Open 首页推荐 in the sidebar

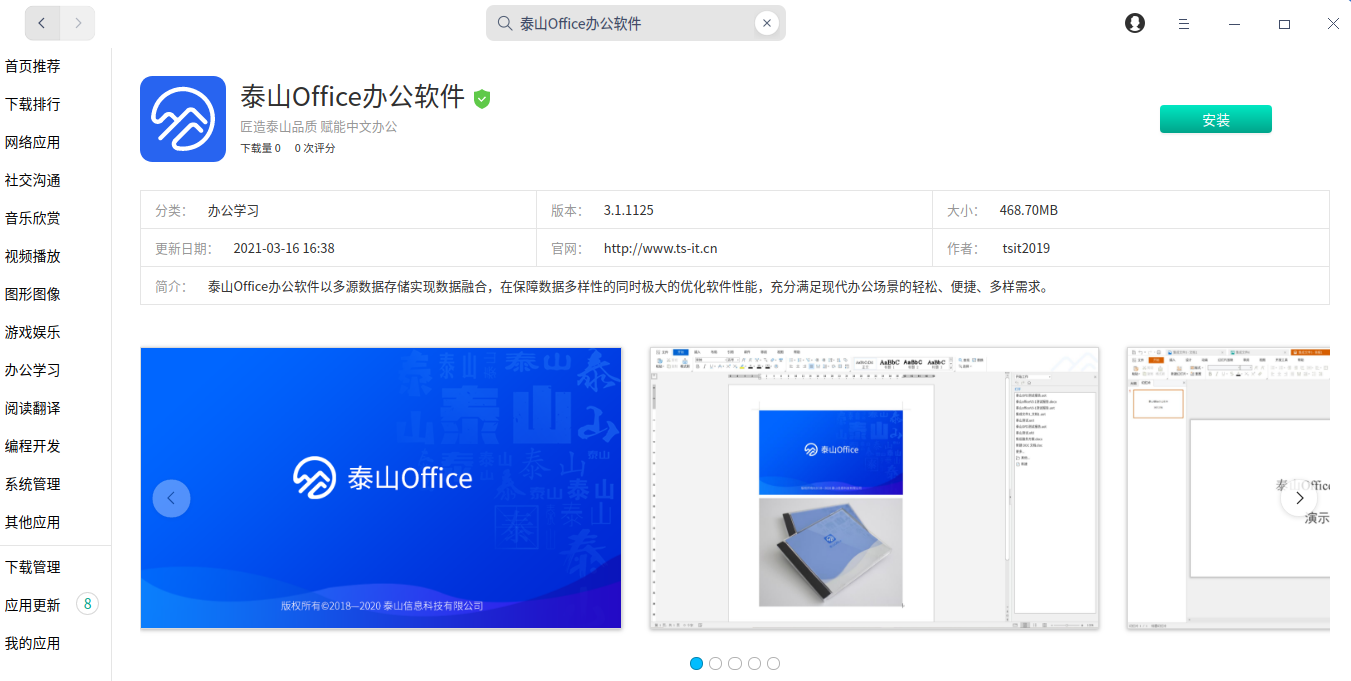coord(33,66)
